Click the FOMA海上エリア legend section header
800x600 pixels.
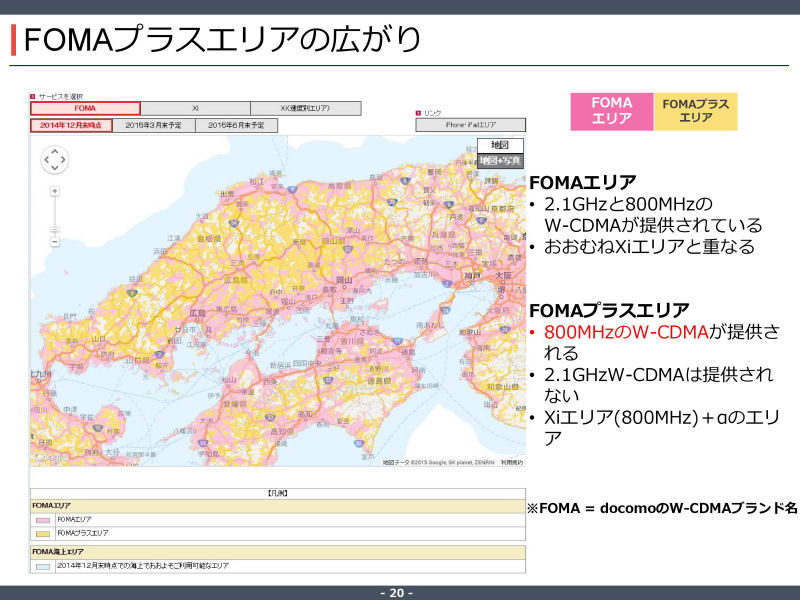coord(278,552)
